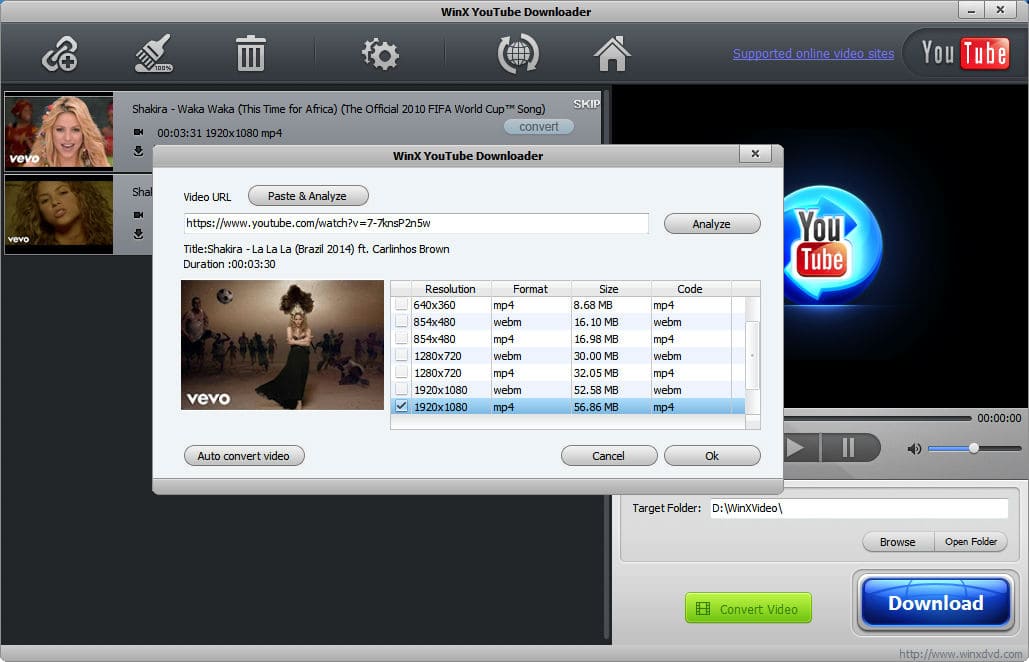Go to the home page icon
The height and width of the screenshot is (662, 1029).
point(612,54)
